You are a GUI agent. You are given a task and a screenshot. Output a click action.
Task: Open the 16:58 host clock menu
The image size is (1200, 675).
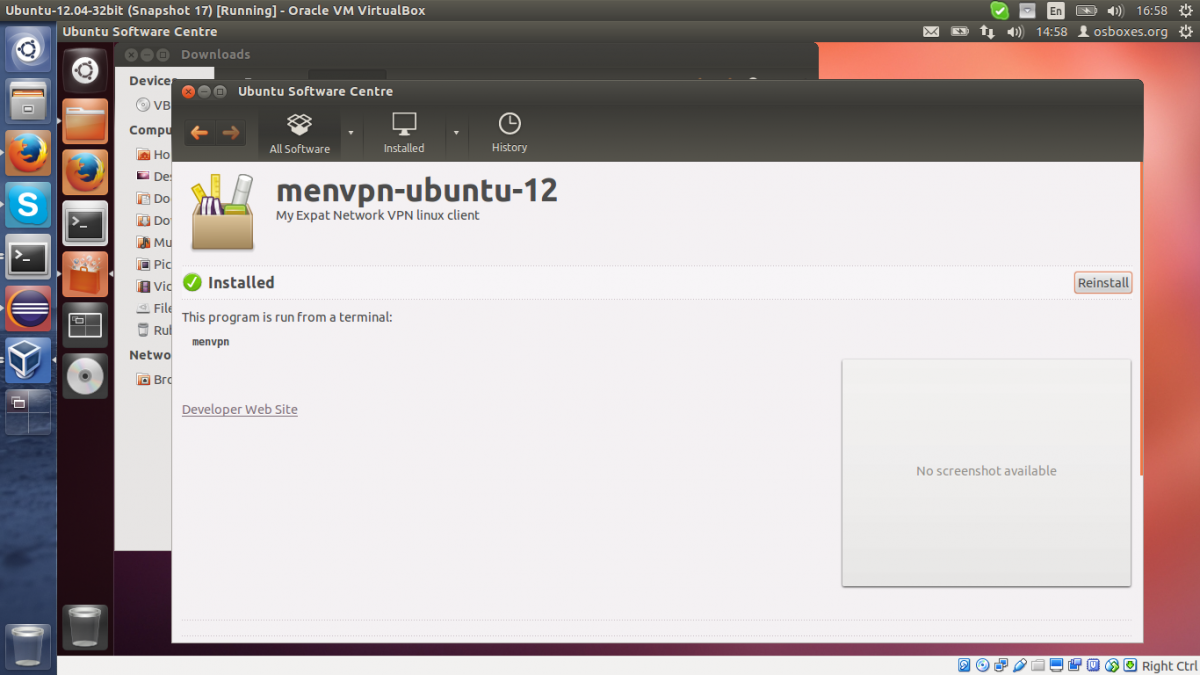click(1152, 11)
